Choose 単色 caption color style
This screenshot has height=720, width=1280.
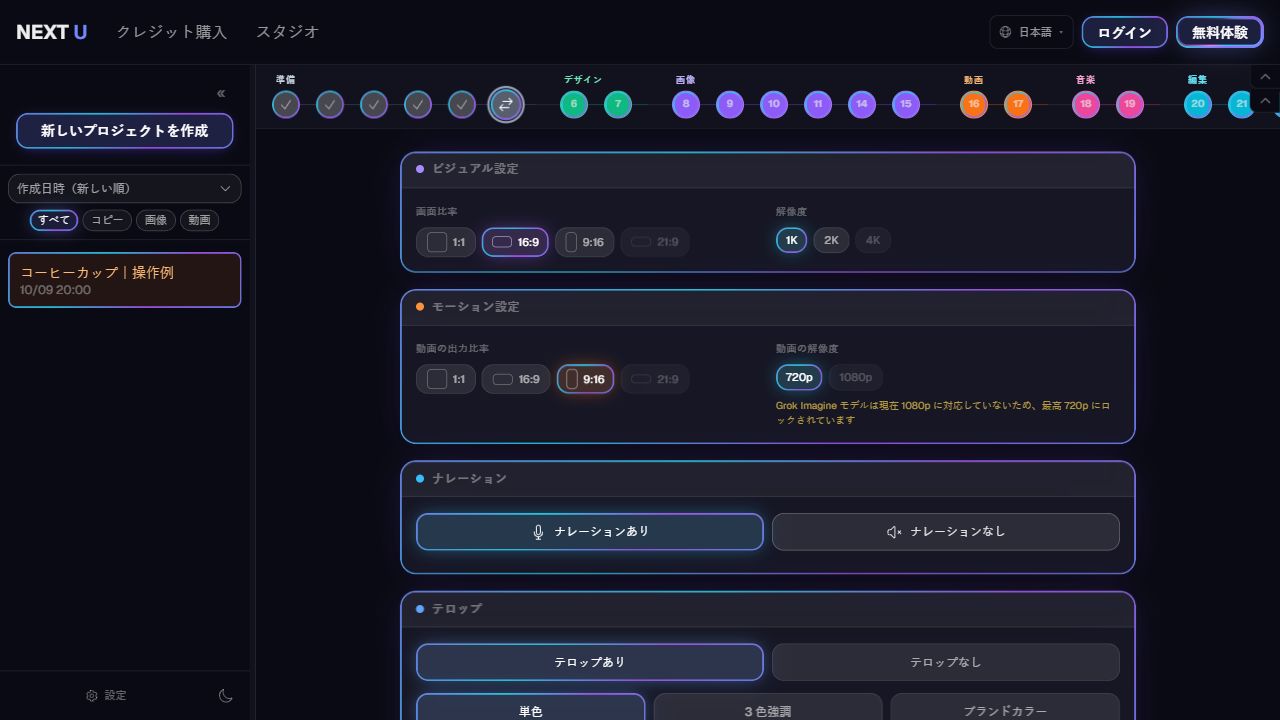click(x=531, y=707)
